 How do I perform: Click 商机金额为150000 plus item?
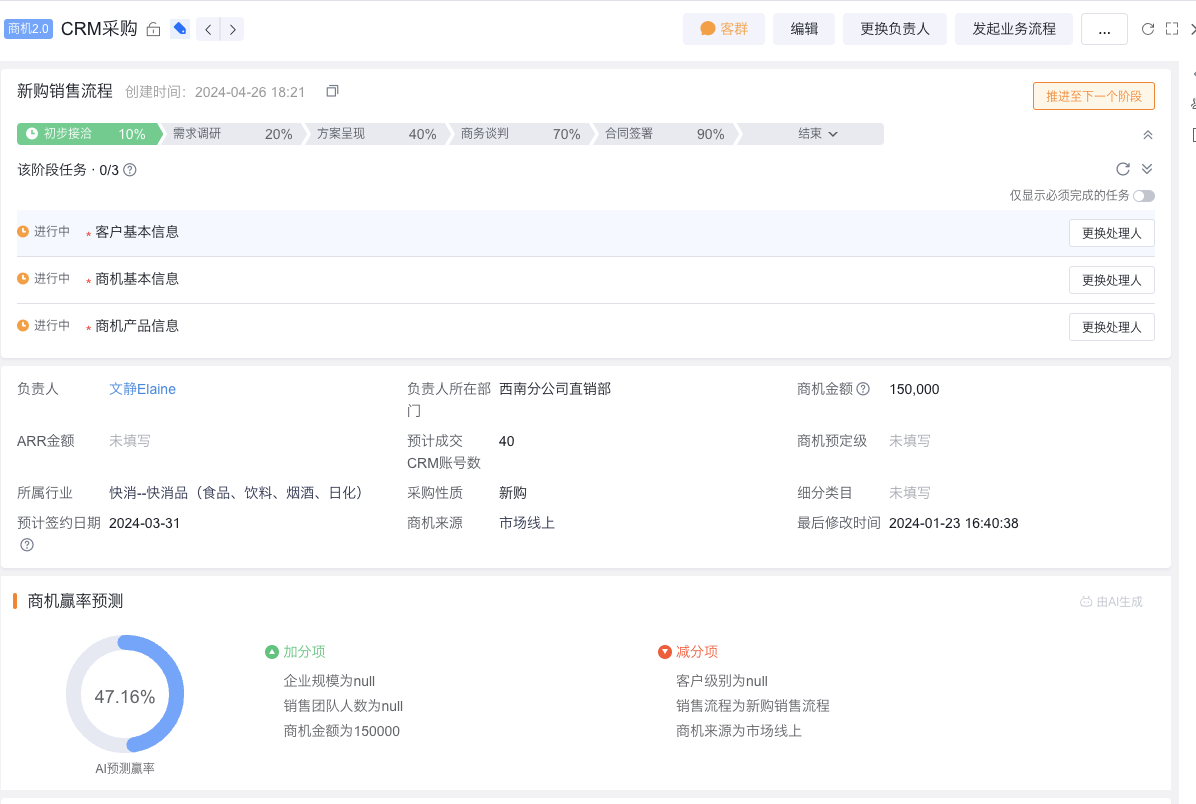(342, 731)
